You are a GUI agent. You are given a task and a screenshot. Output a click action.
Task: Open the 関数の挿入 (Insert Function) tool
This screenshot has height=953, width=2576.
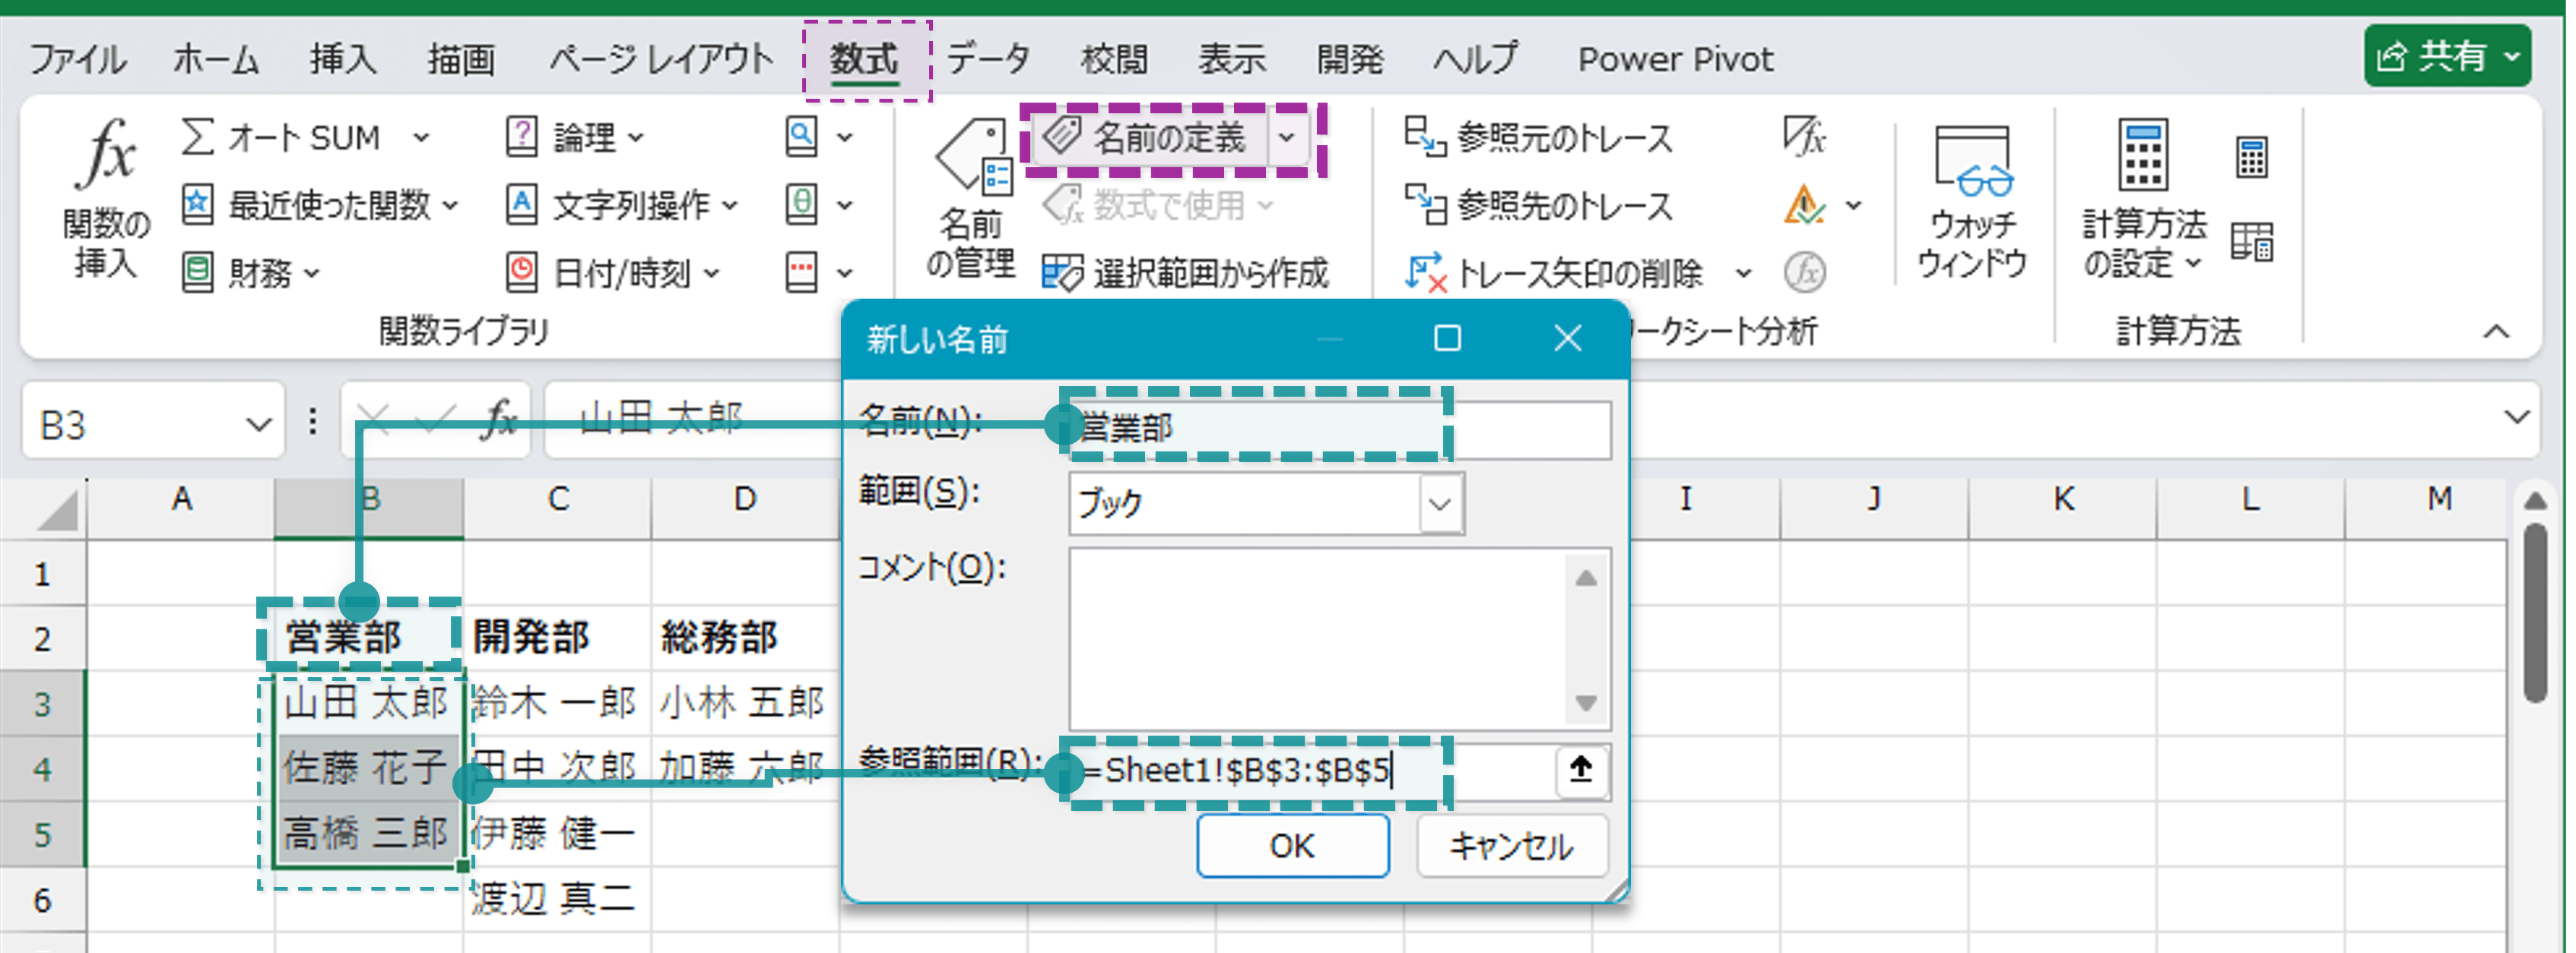(105, 200)
